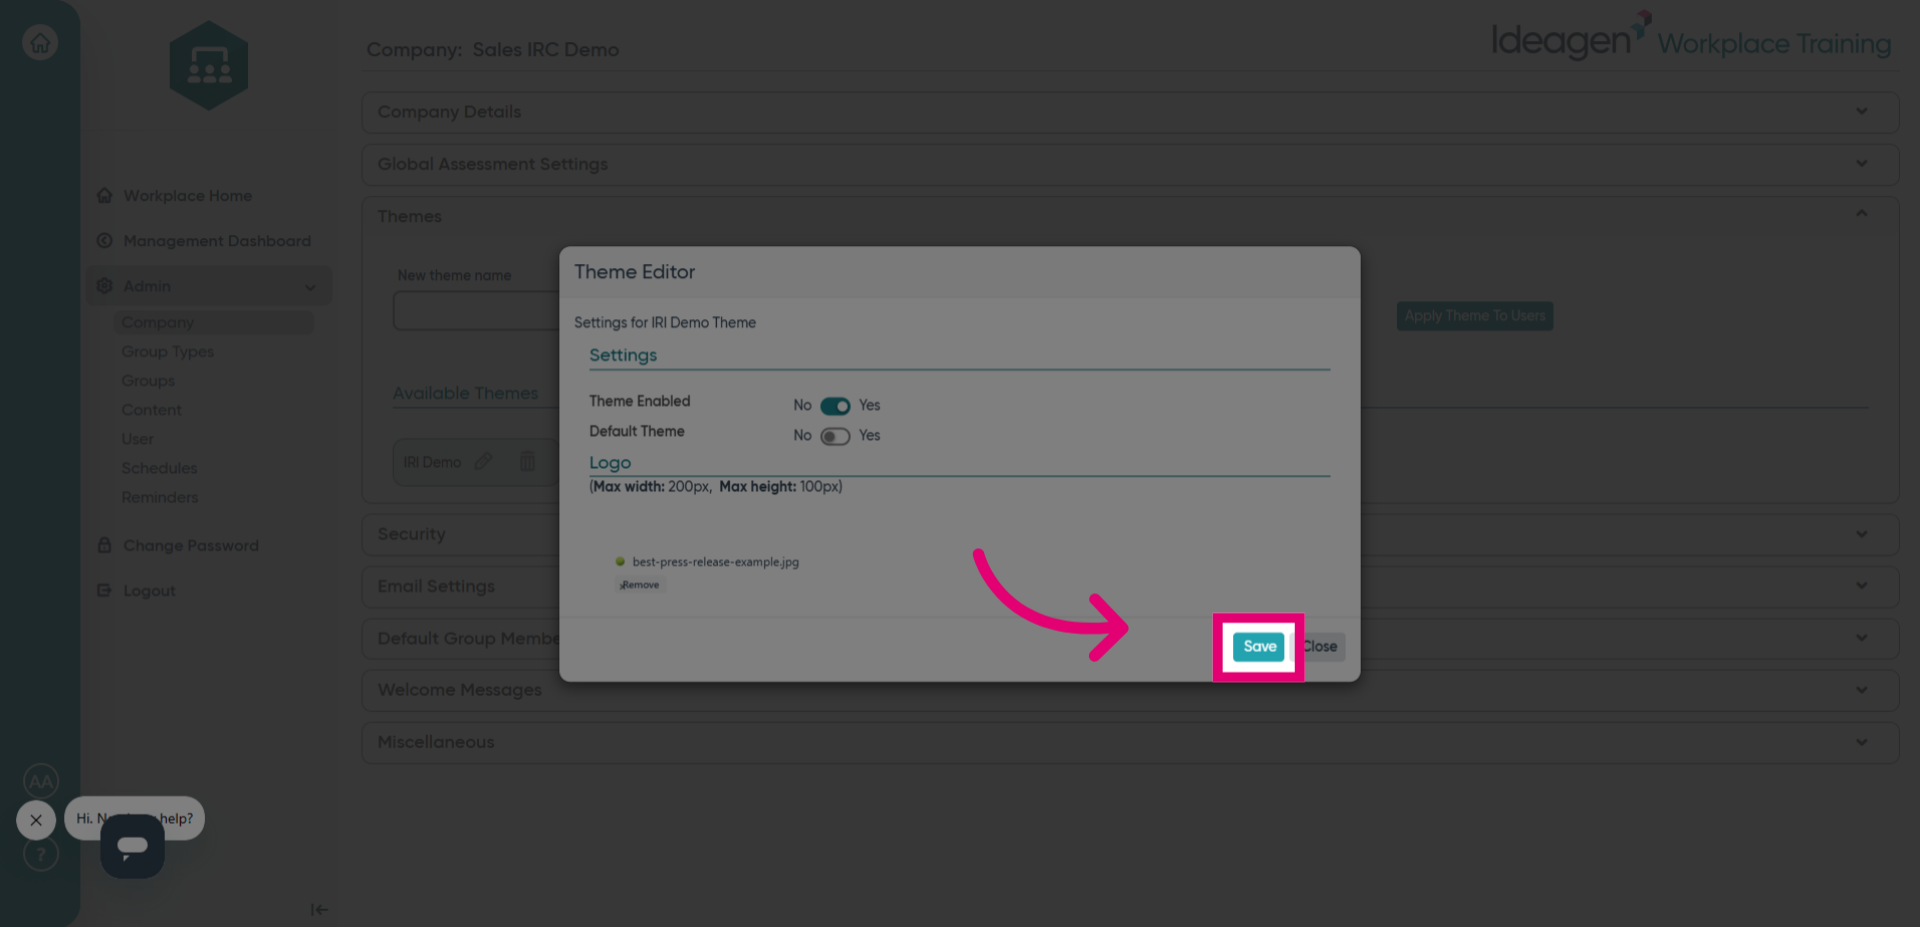Open the User admin page

[x=137, y=439]
